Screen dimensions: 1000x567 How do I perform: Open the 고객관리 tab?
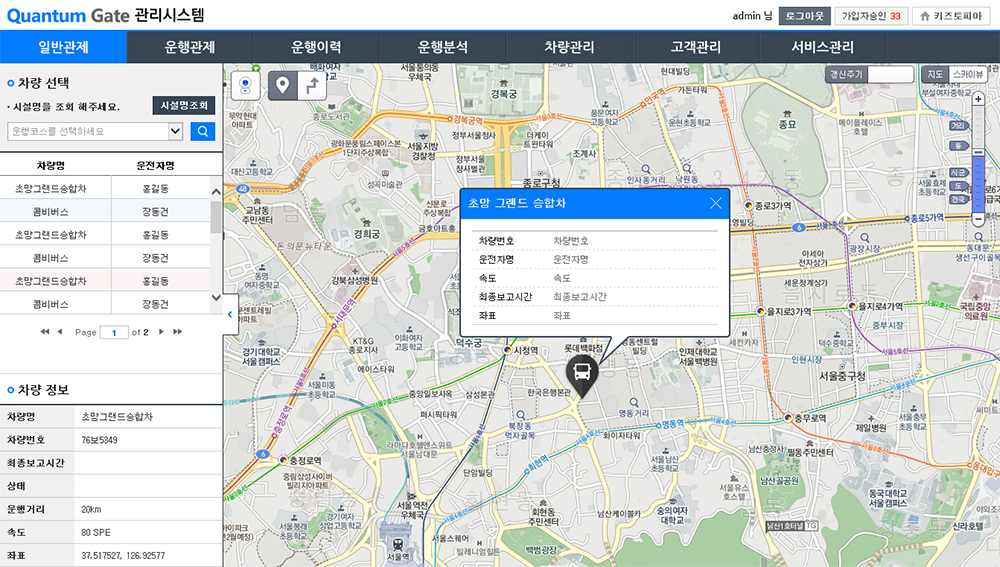(696, 47)
